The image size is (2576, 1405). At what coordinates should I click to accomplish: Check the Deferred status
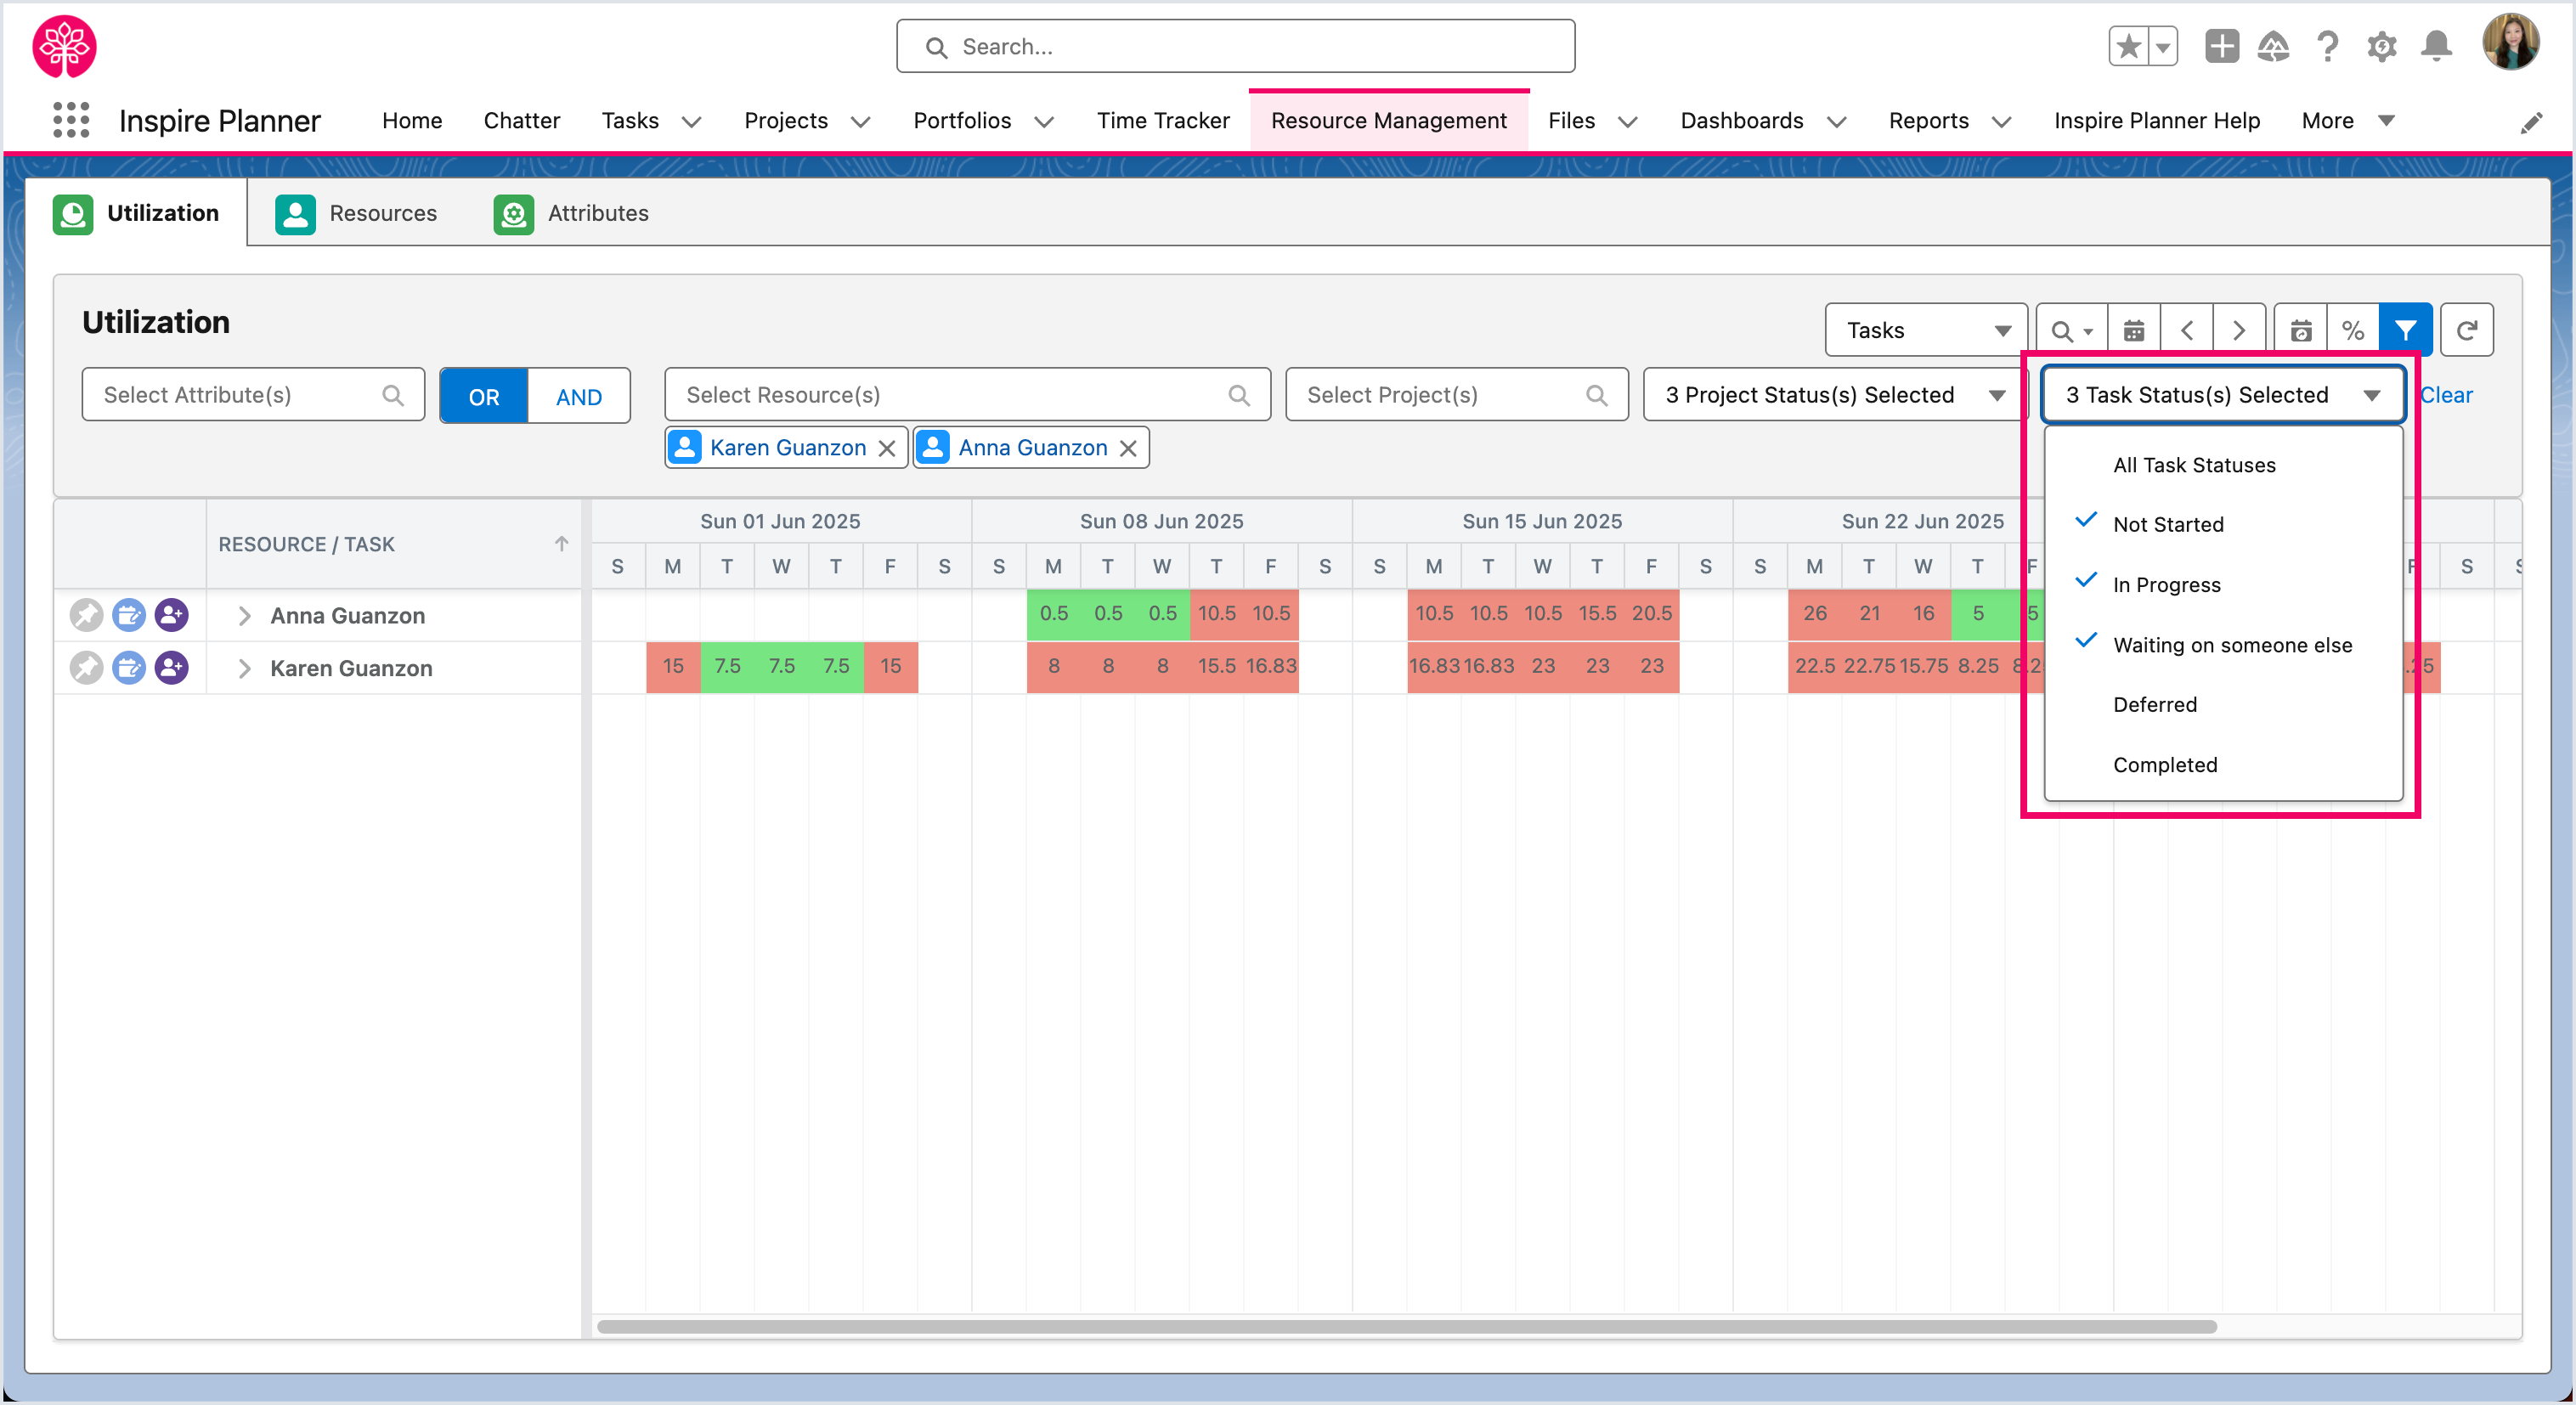pyautogui.click(x=2223, y=704)
